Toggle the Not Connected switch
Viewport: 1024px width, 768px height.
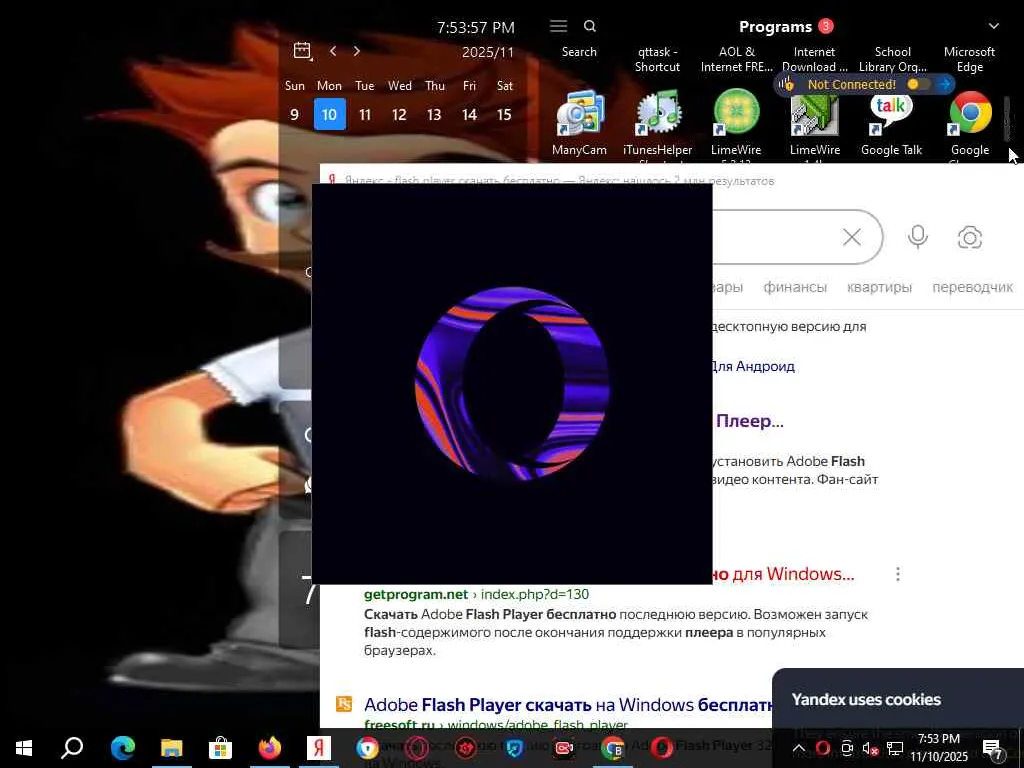(x=919, y=84)
